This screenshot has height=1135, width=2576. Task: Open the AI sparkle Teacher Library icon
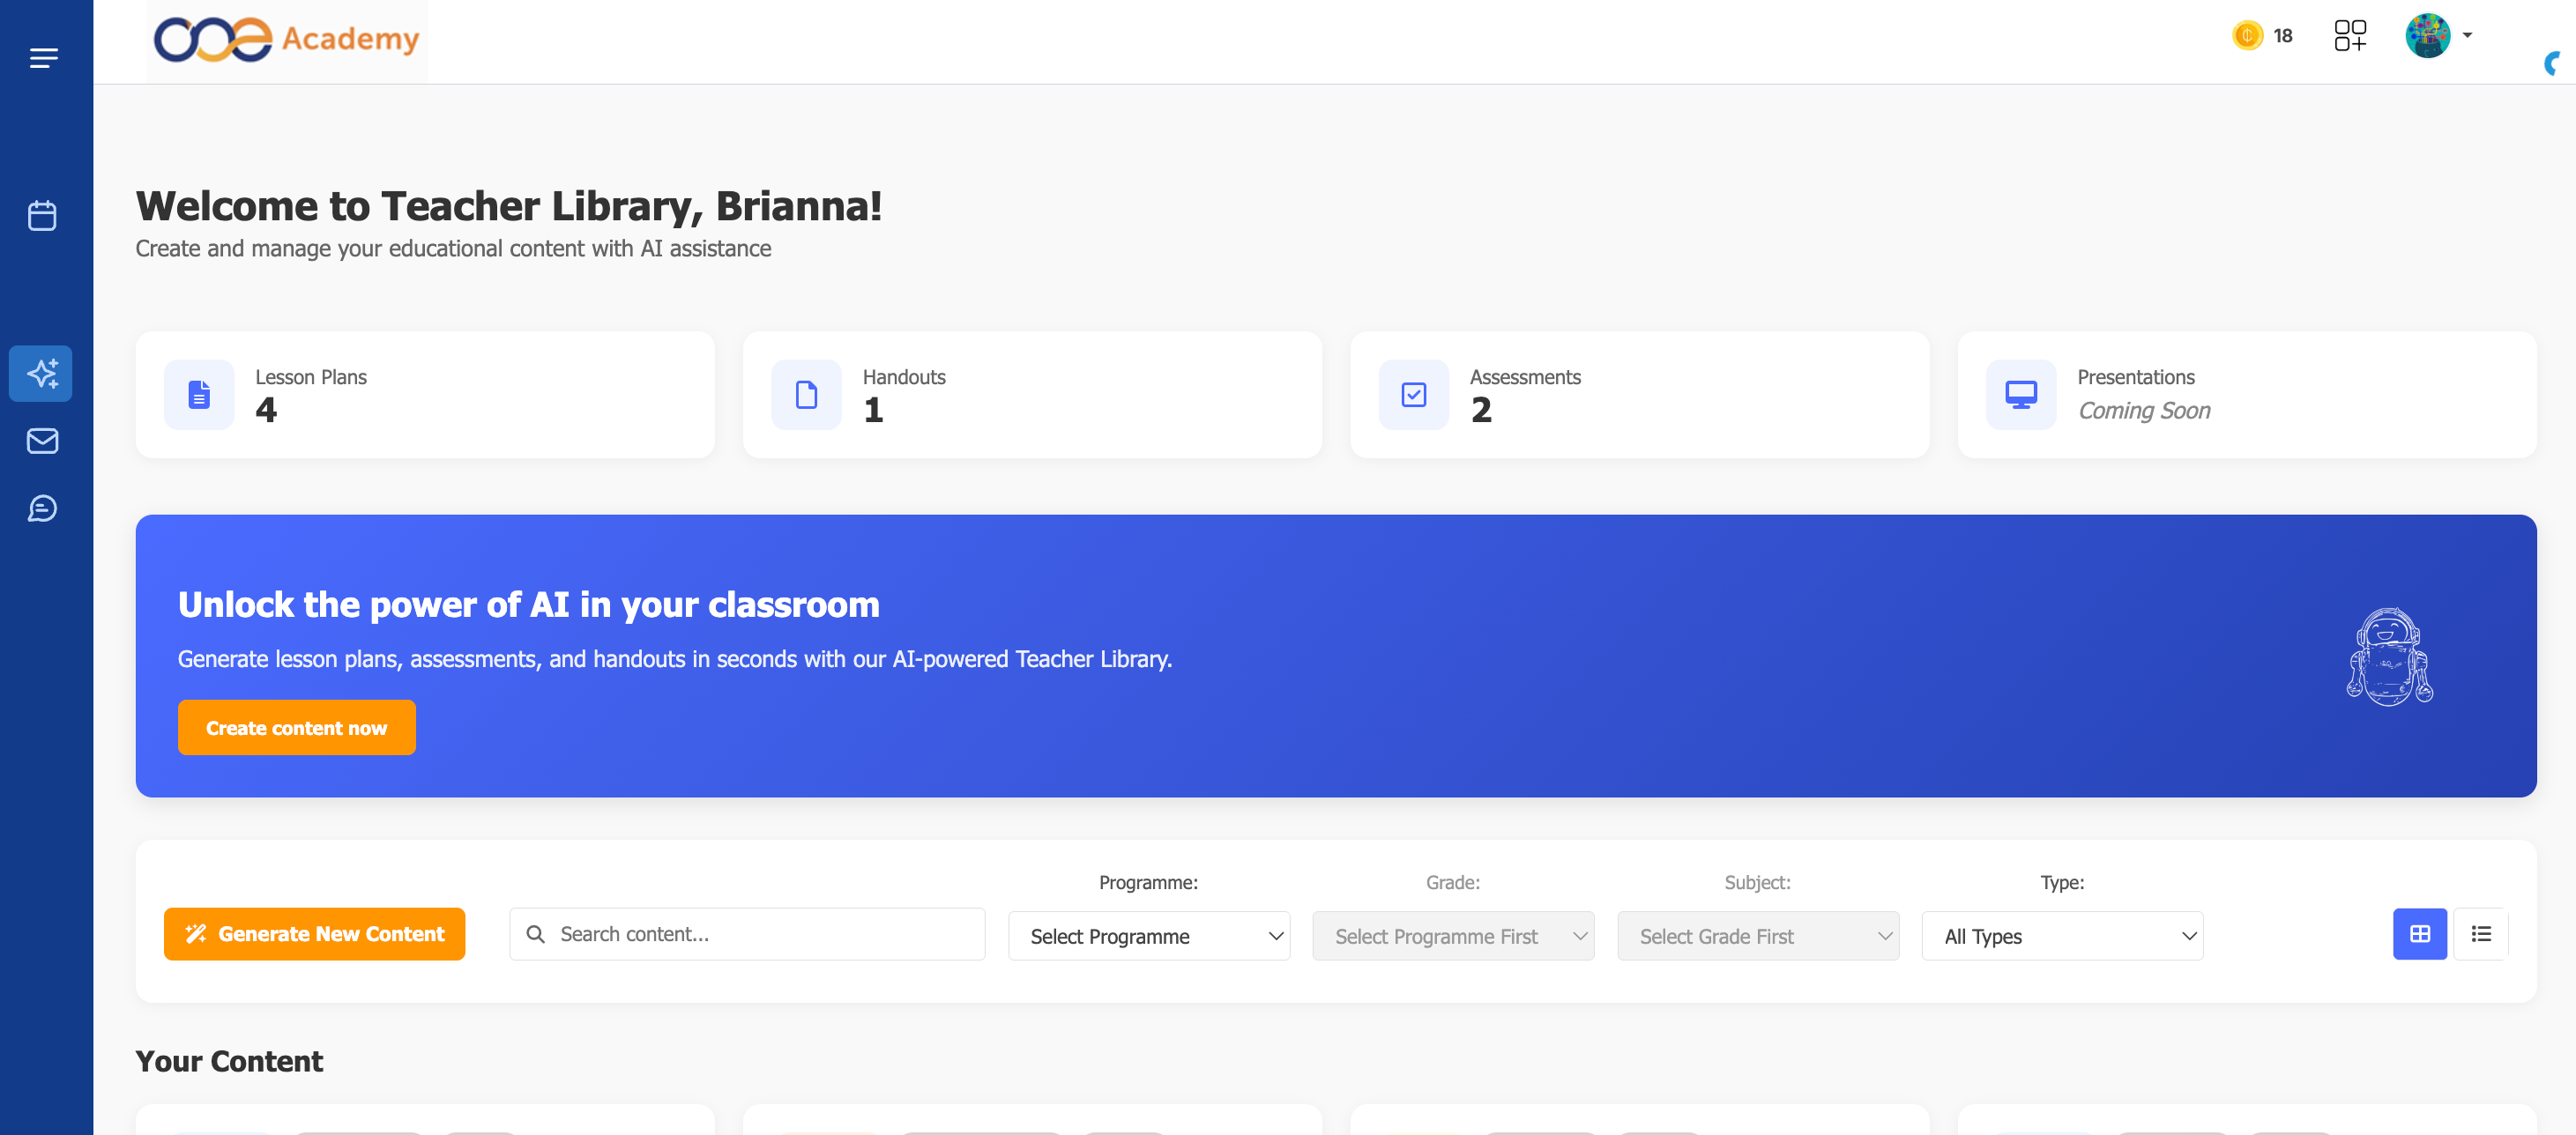[x=41, y=373]
